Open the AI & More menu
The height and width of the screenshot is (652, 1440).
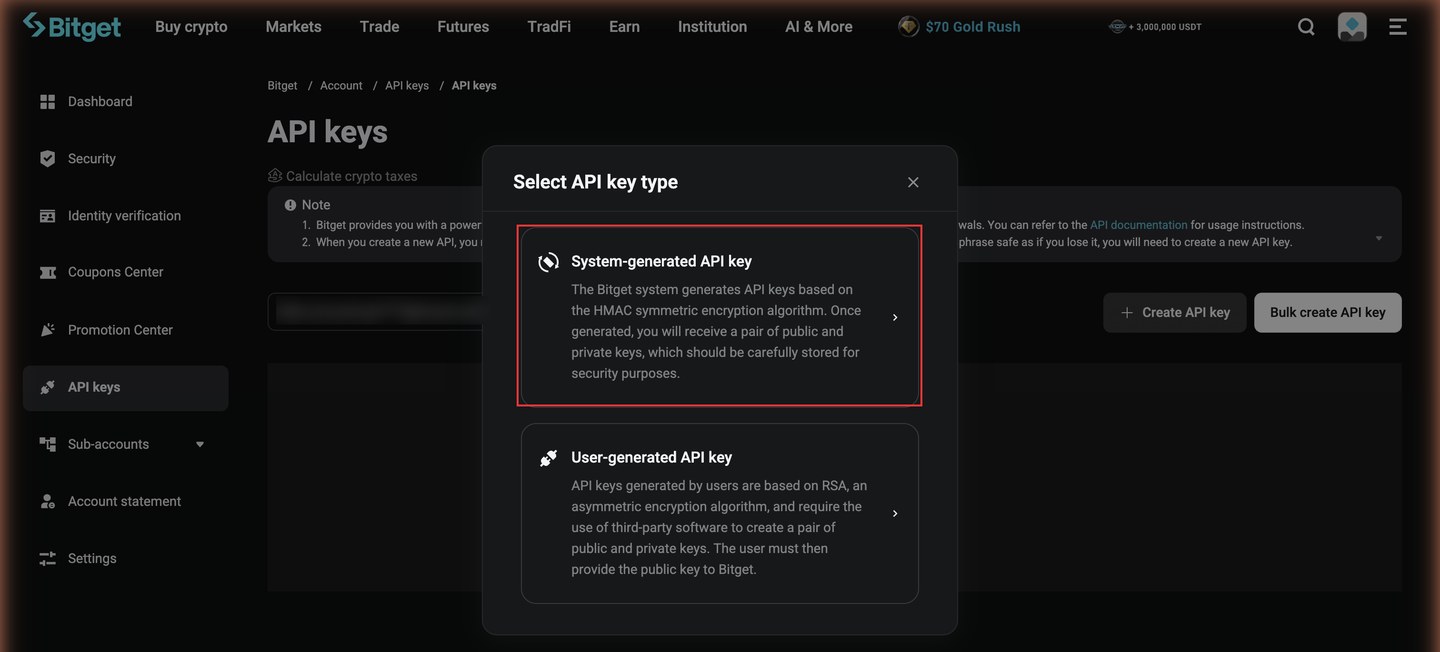coord(819,27)
